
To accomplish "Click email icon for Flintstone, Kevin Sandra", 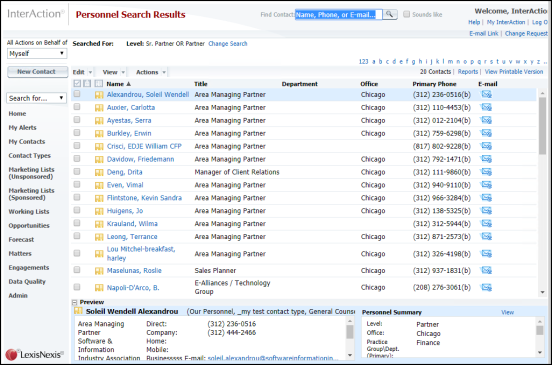I will coord(487,198).
